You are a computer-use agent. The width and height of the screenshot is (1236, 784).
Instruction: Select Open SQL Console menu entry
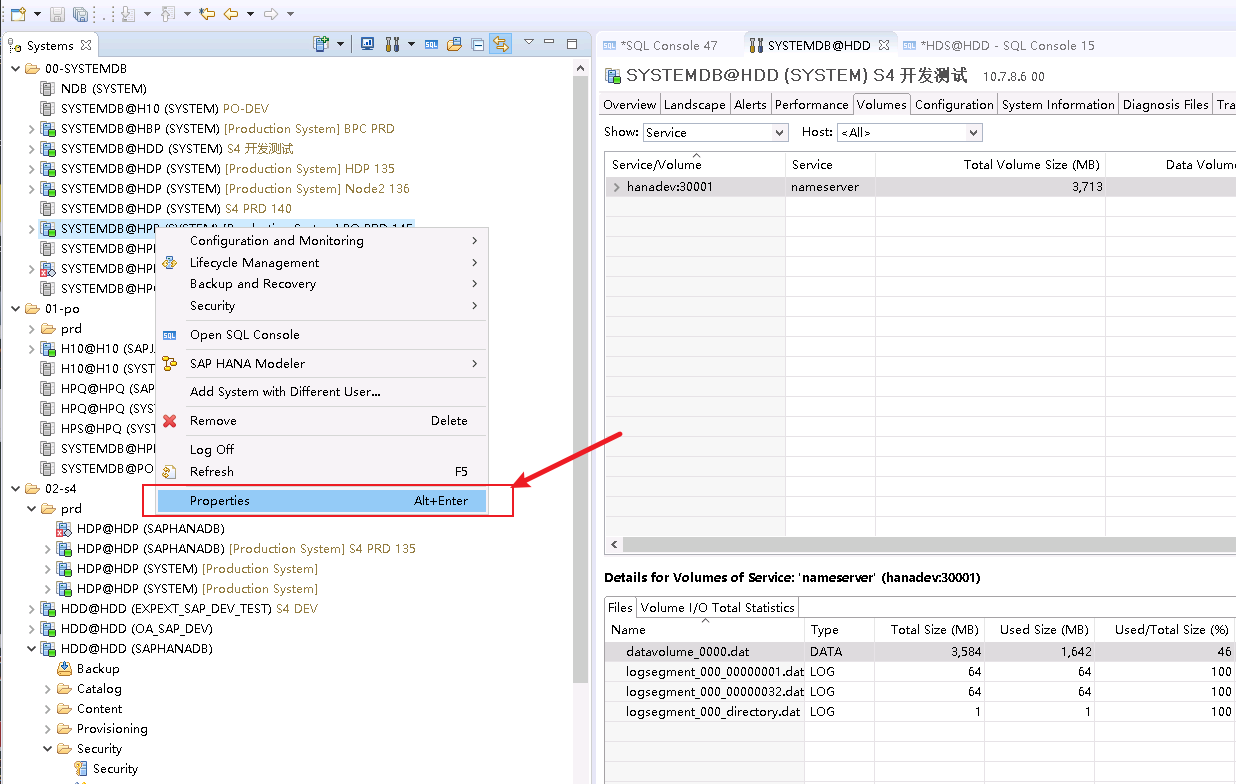tap(245, 335)
